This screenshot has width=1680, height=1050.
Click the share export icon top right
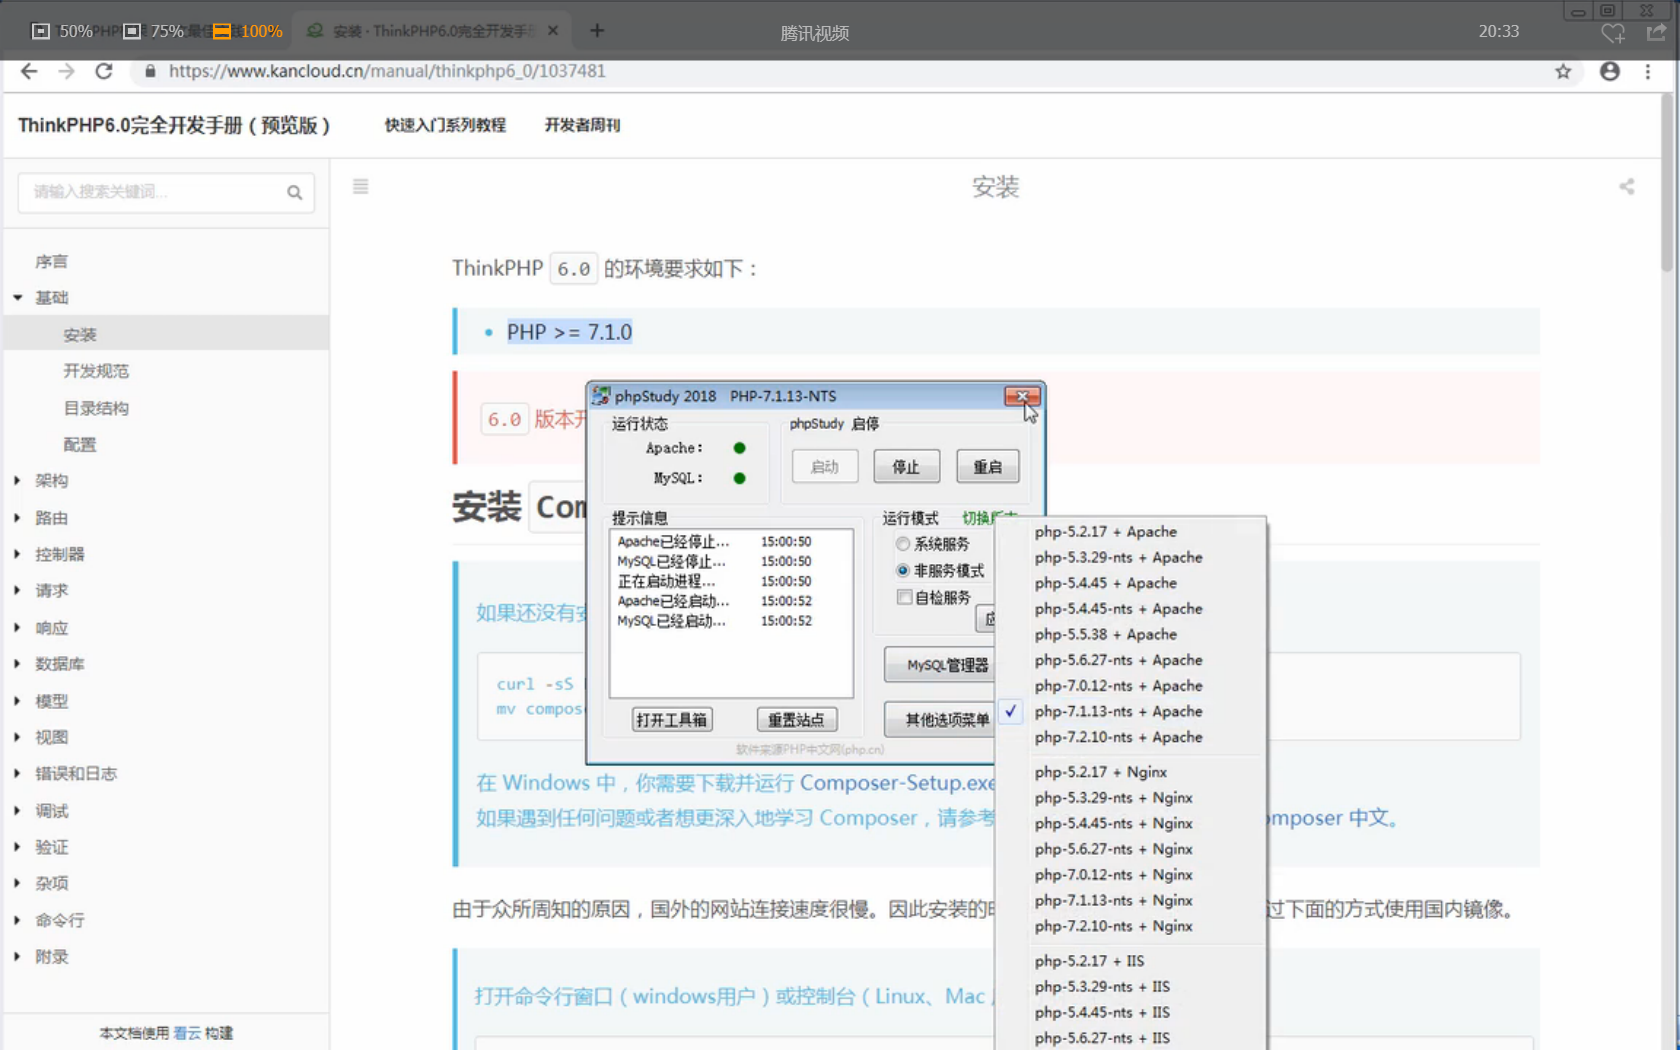coord(1657,32)
